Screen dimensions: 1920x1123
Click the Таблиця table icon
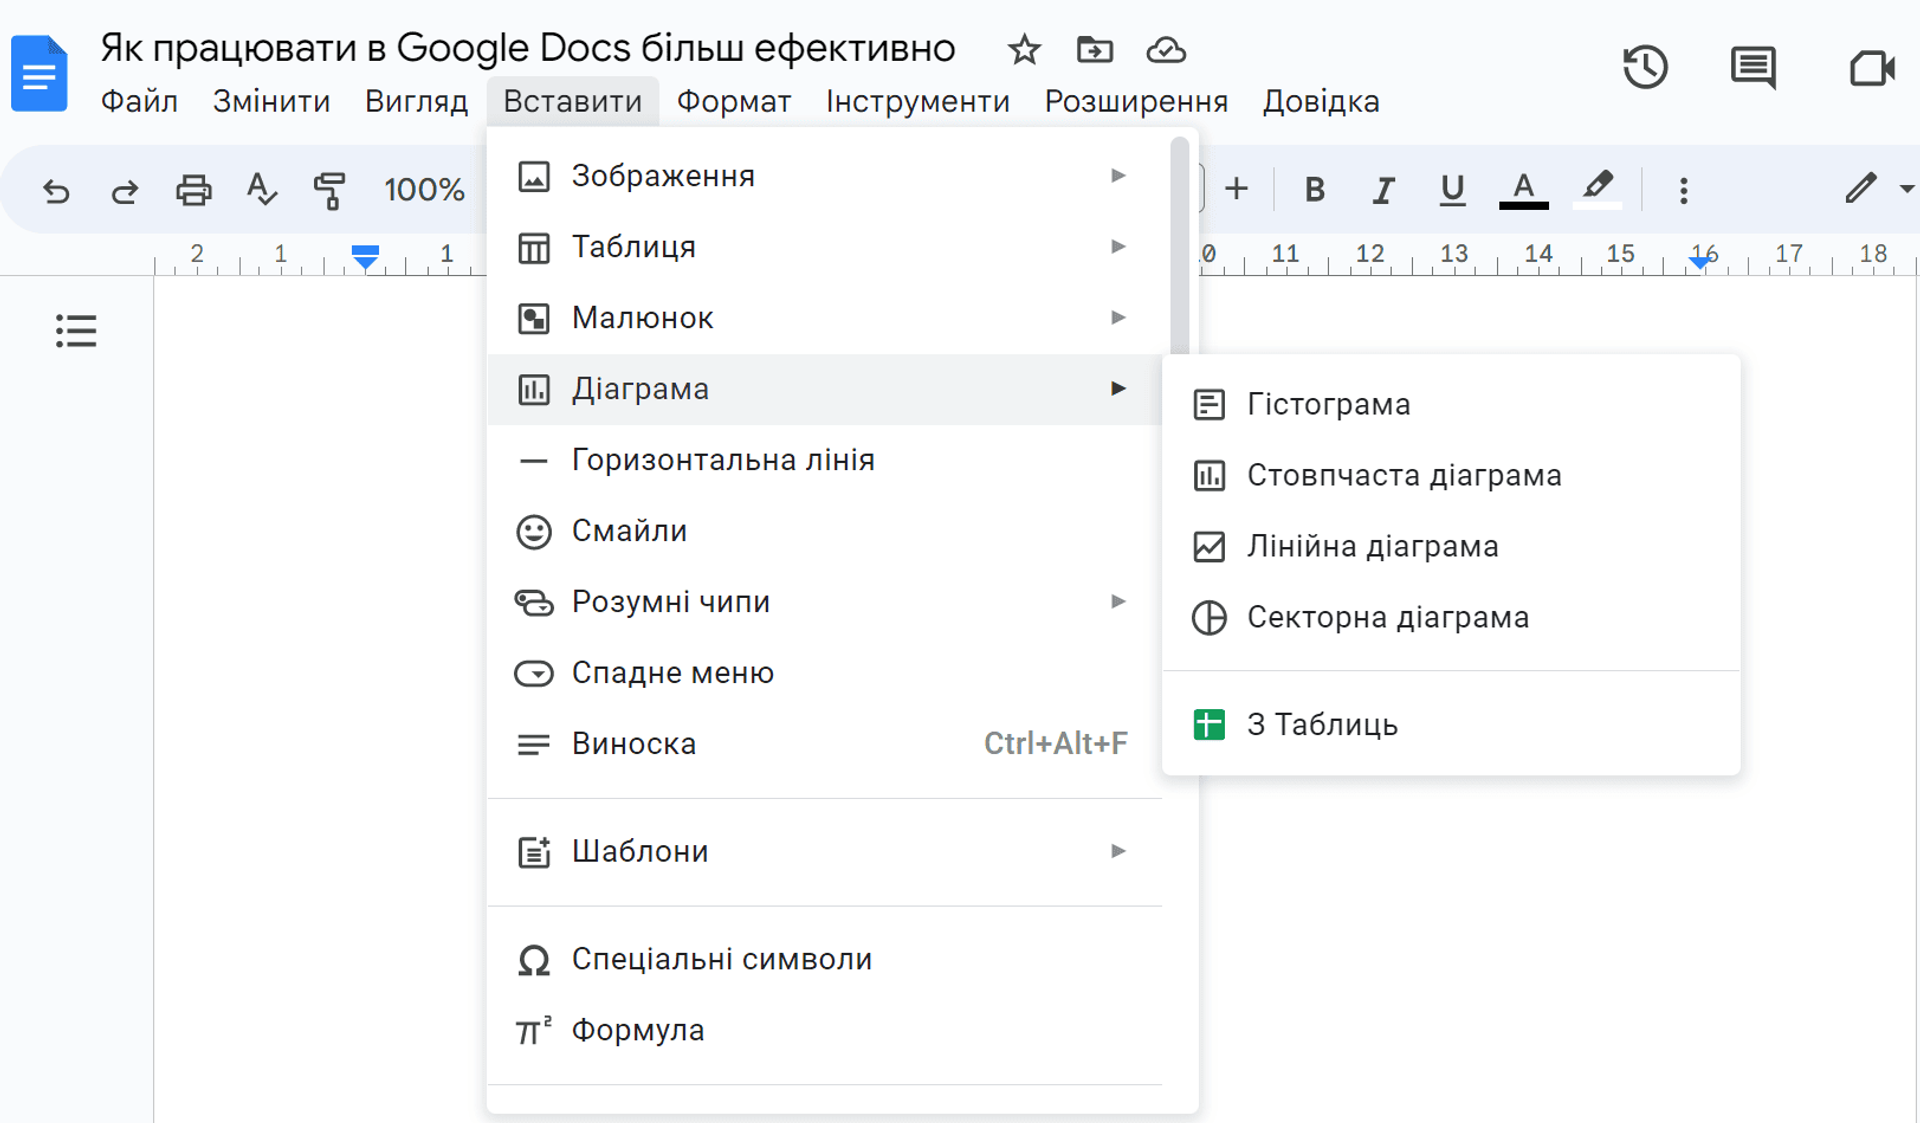[x=533, y=247]
